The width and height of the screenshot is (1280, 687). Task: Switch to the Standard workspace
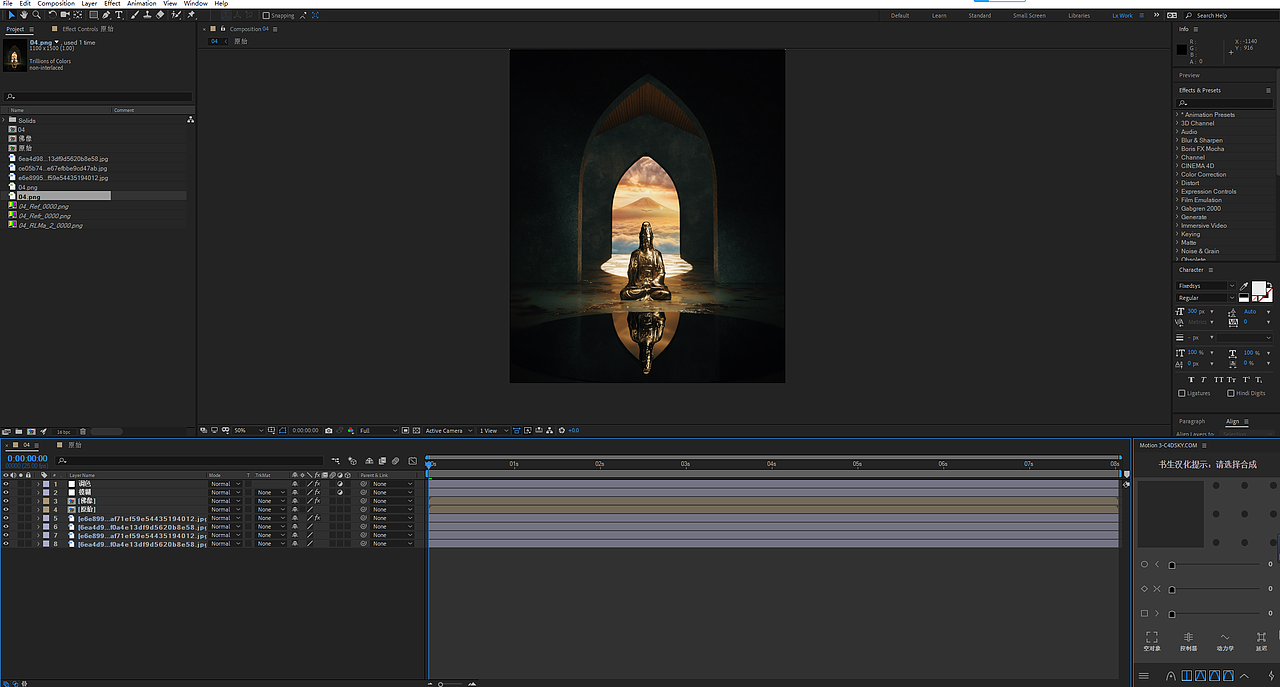click(980, 15)
